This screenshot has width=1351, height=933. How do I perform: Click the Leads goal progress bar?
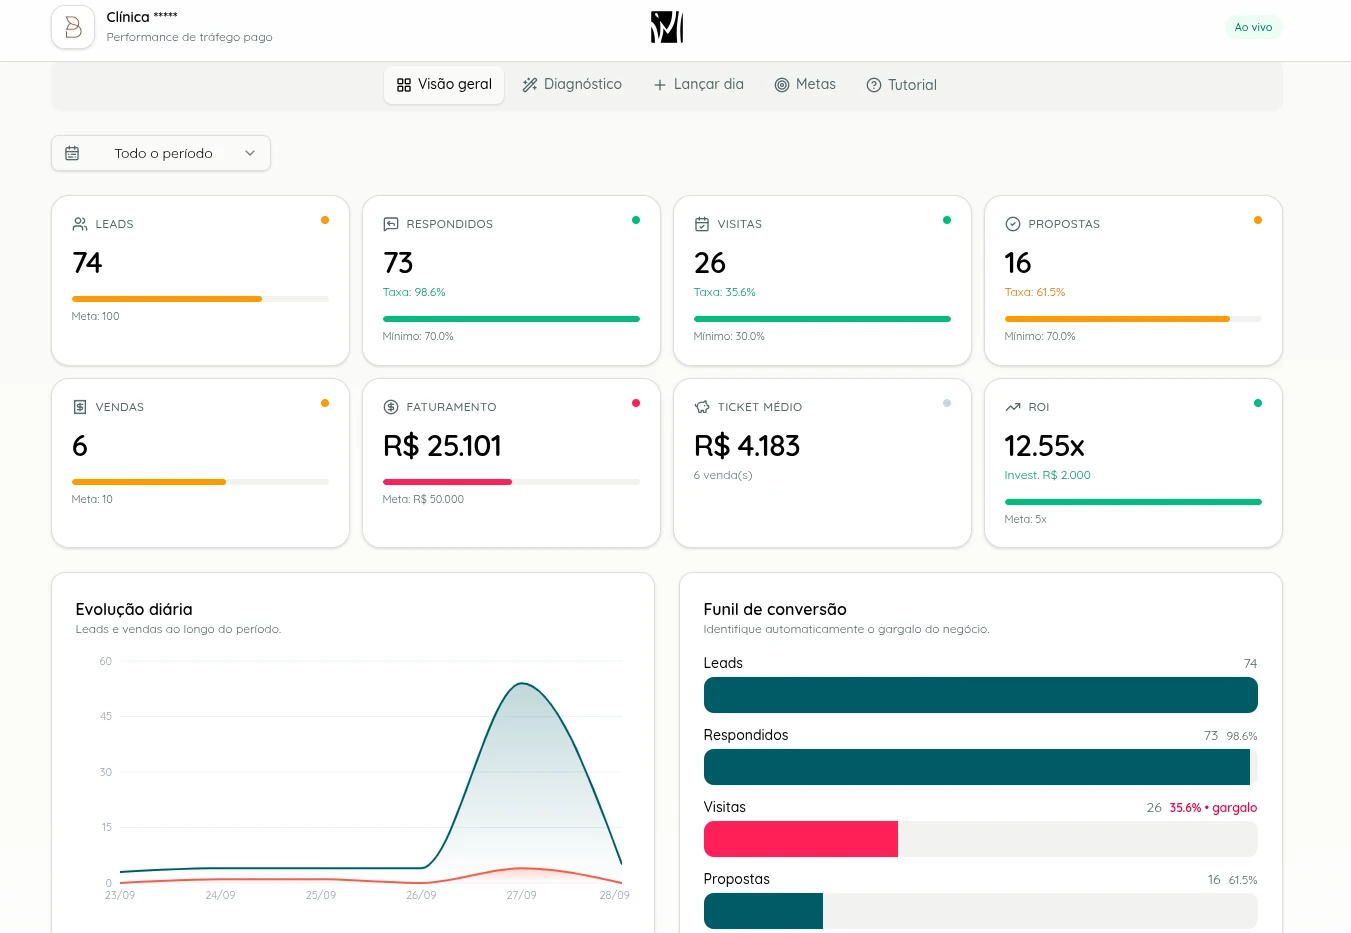[x=200, y=299]
